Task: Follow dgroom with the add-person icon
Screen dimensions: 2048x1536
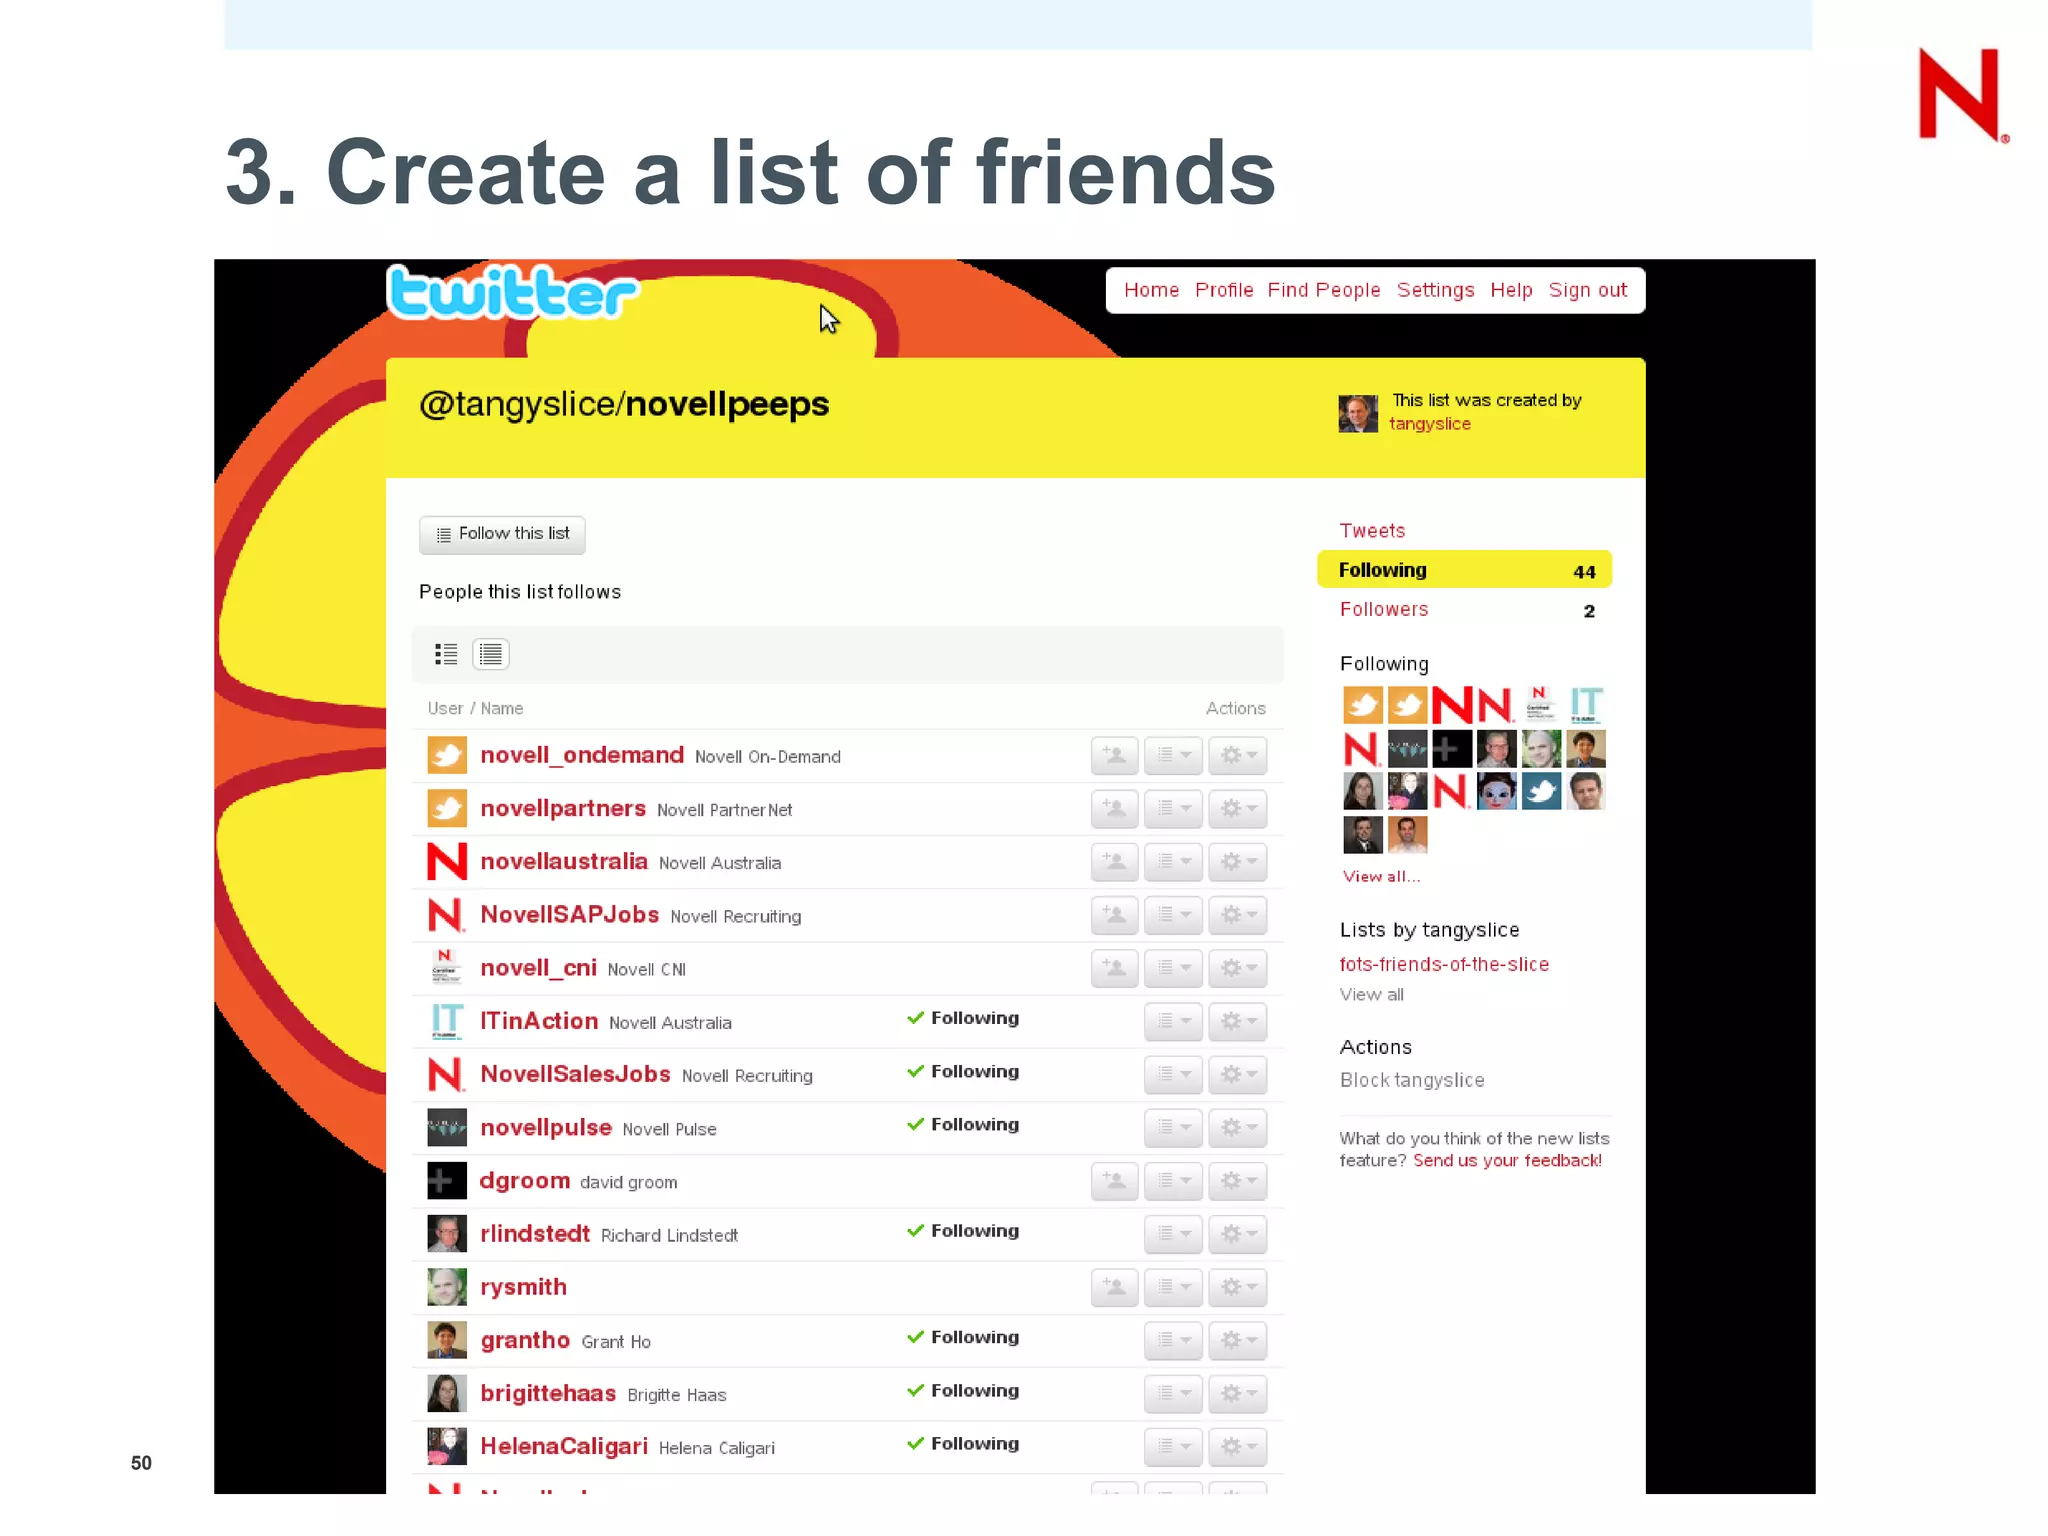Action: tap(1114, 1180)
